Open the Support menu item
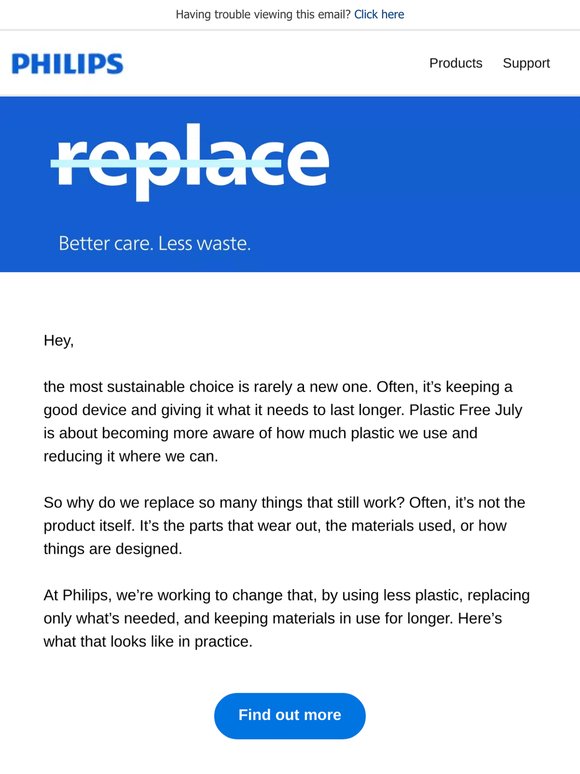580x774 pixels. (526, 63)
